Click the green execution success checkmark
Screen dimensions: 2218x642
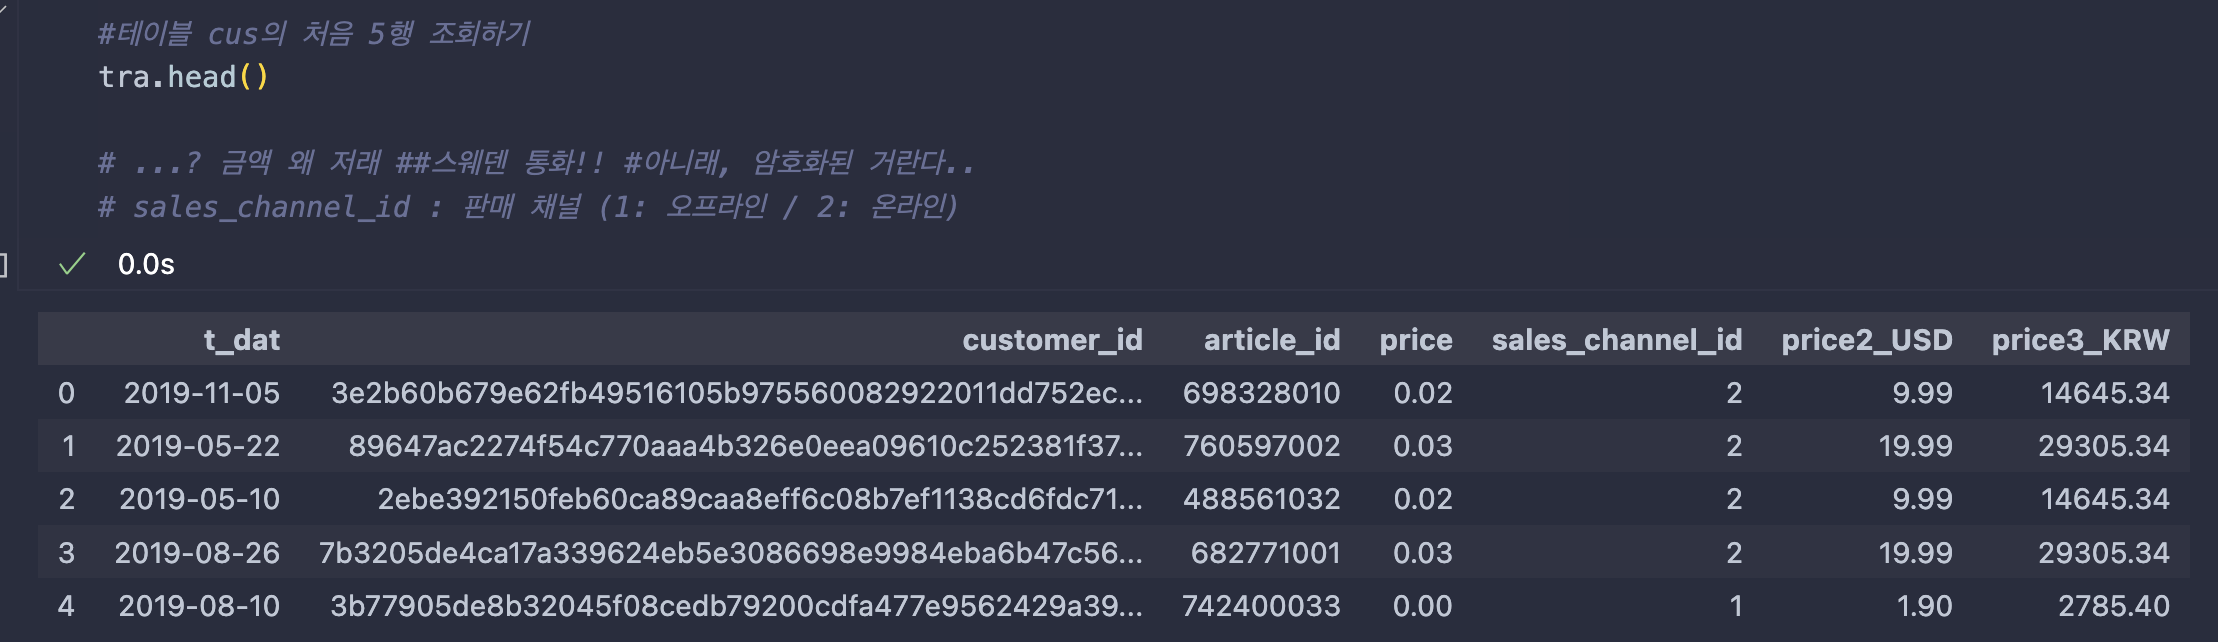click(72, 264)
